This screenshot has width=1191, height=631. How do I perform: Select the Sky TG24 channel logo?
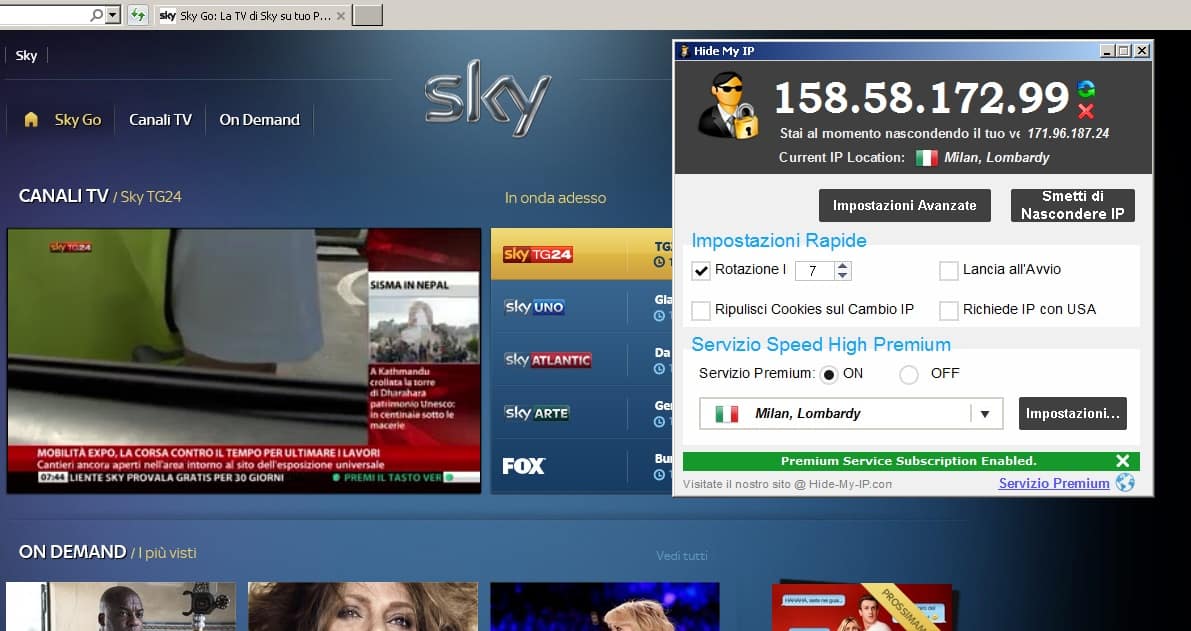click(x=537, y=254)
